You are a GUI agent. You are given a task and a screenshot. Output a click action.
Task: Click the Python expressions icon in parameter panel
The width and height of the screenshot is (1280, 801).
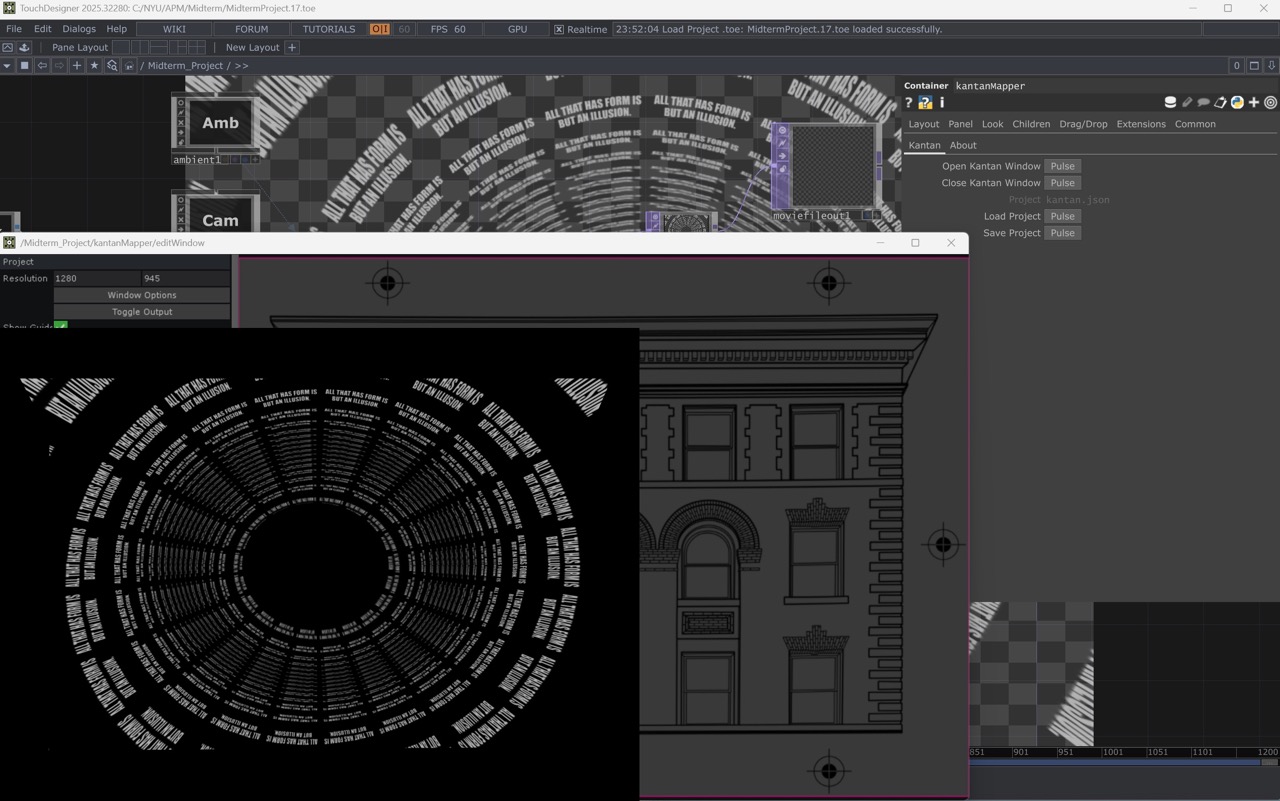pos(1237,102)
